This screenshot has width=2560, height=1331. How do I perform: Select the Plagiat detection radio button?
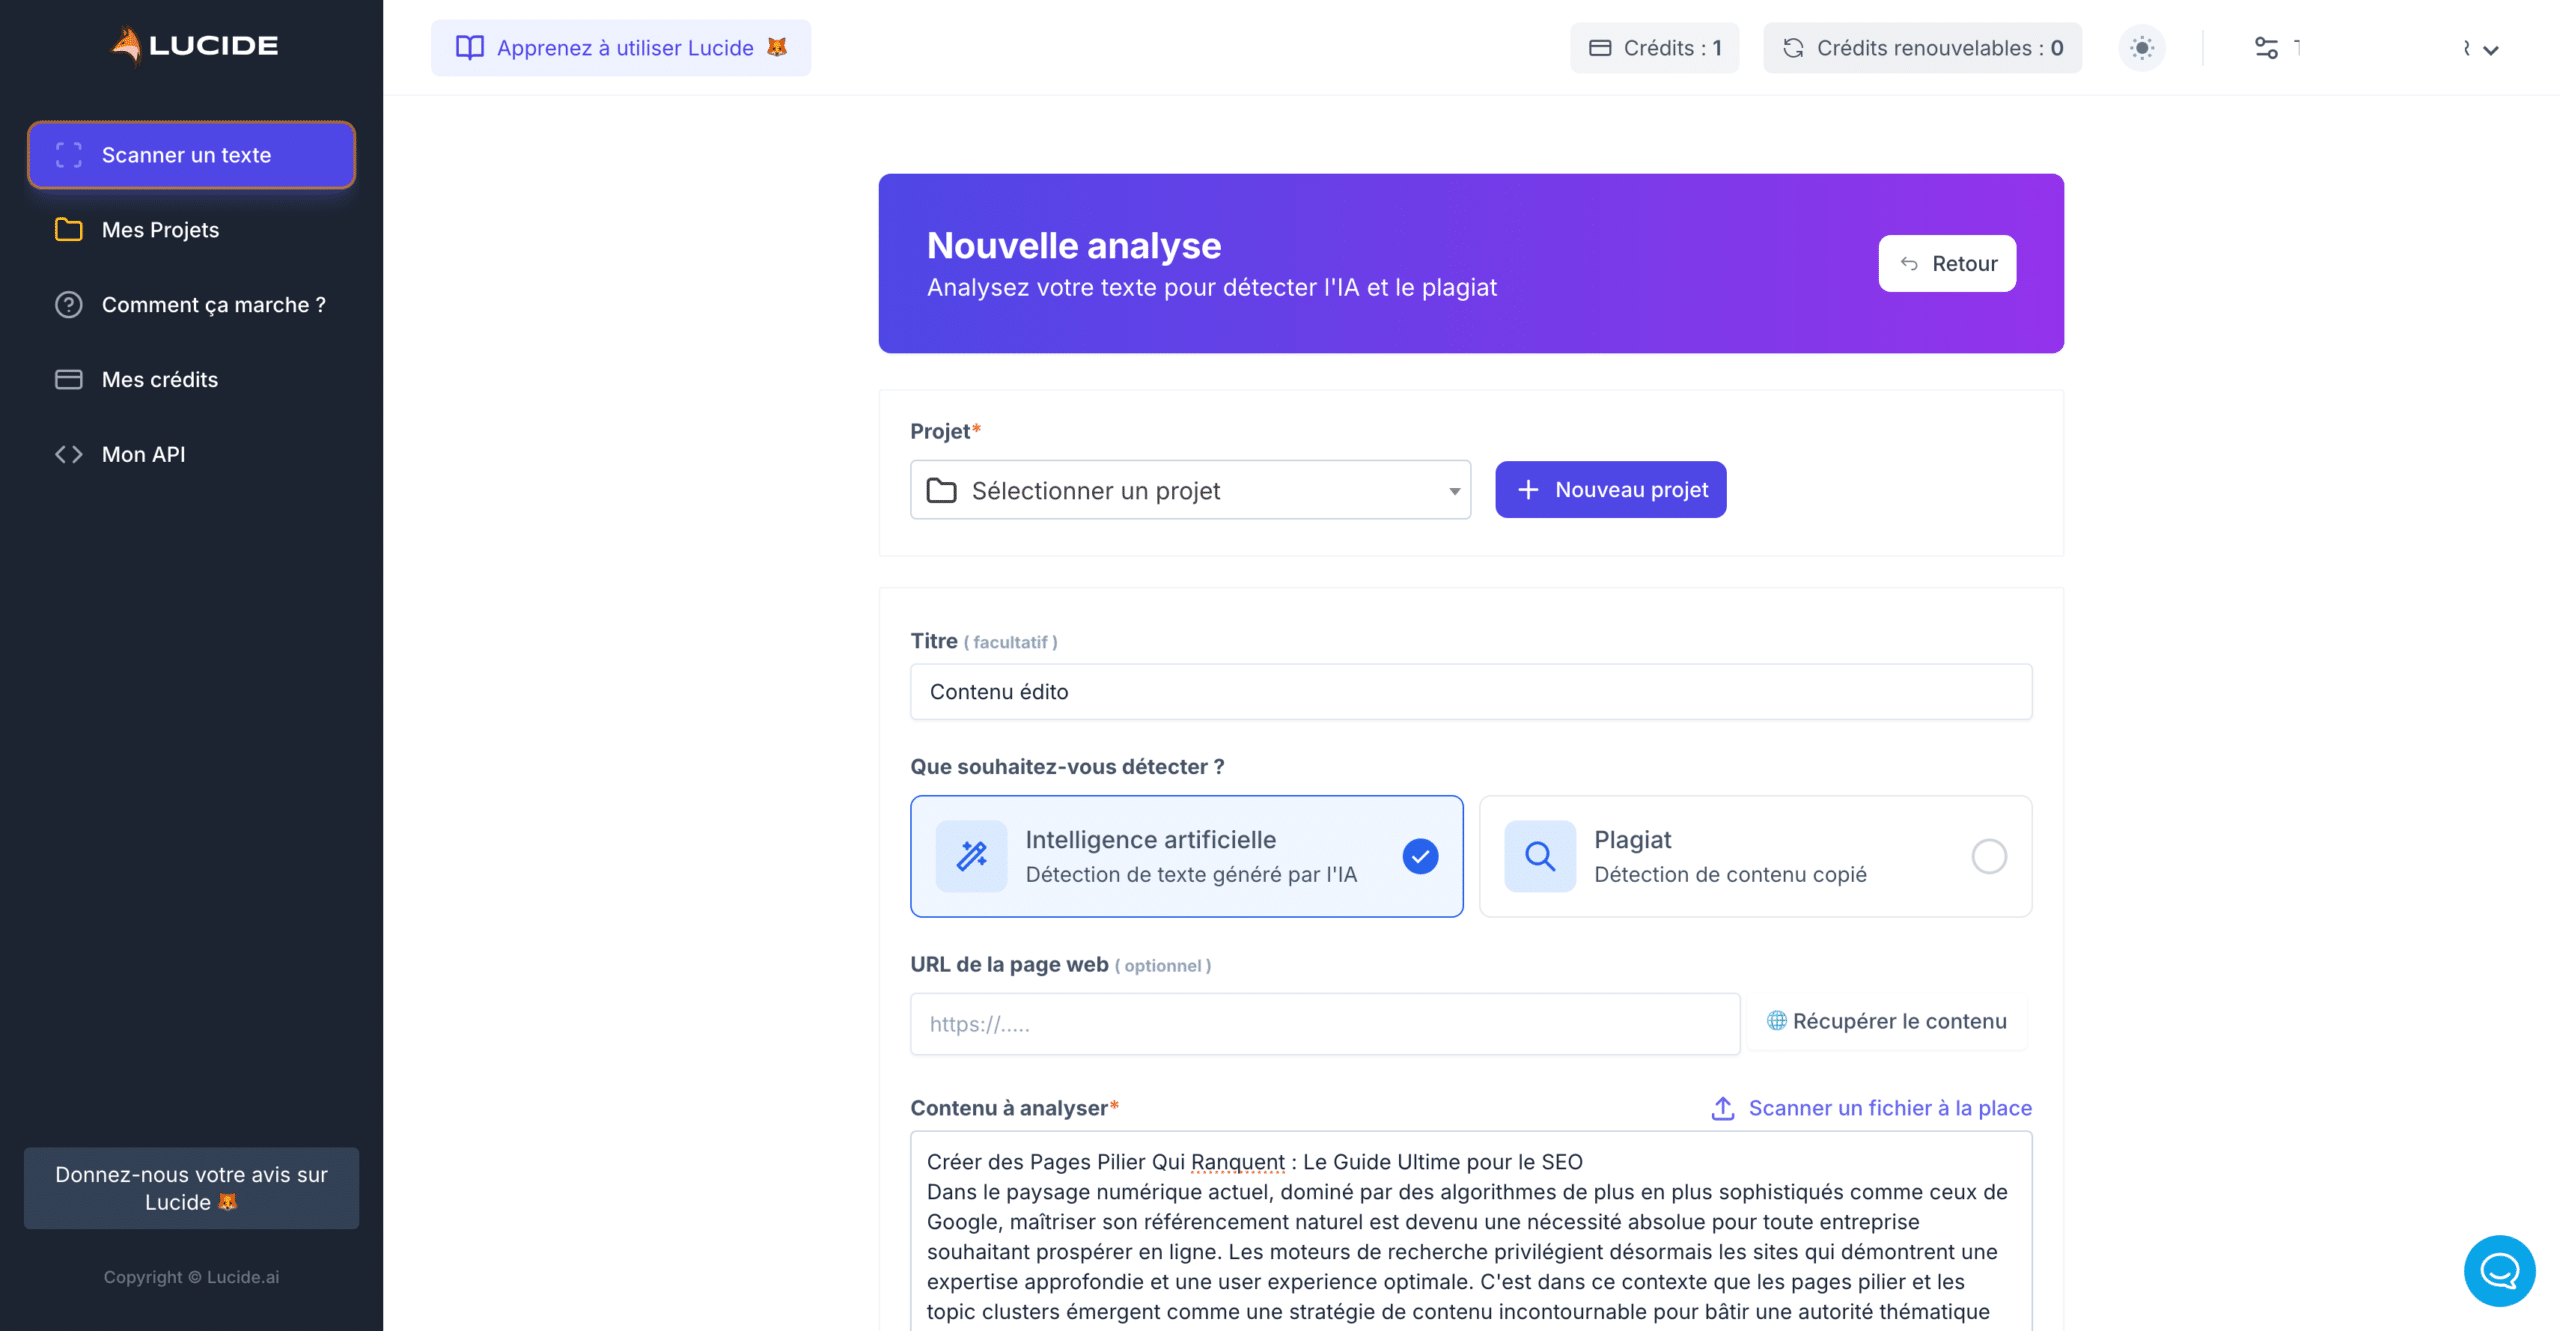tap(1990, 856)
